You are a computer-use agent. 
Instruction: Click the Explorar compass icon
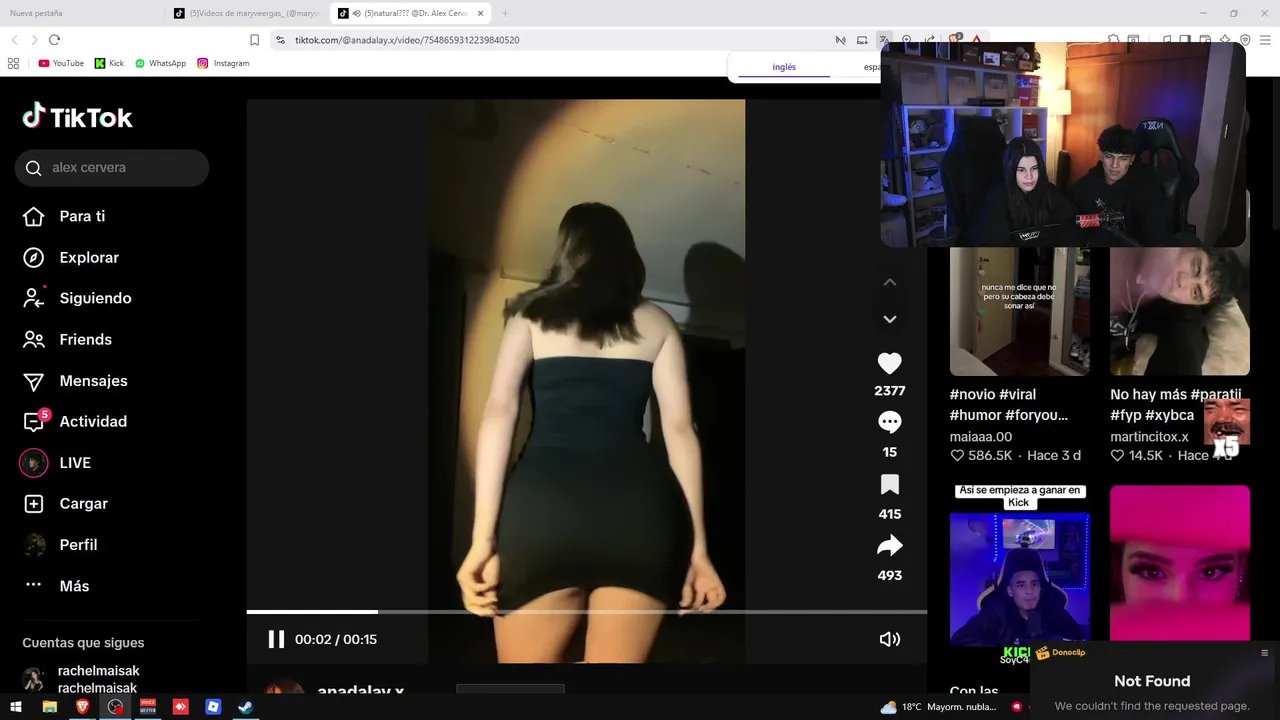[34, 257]
